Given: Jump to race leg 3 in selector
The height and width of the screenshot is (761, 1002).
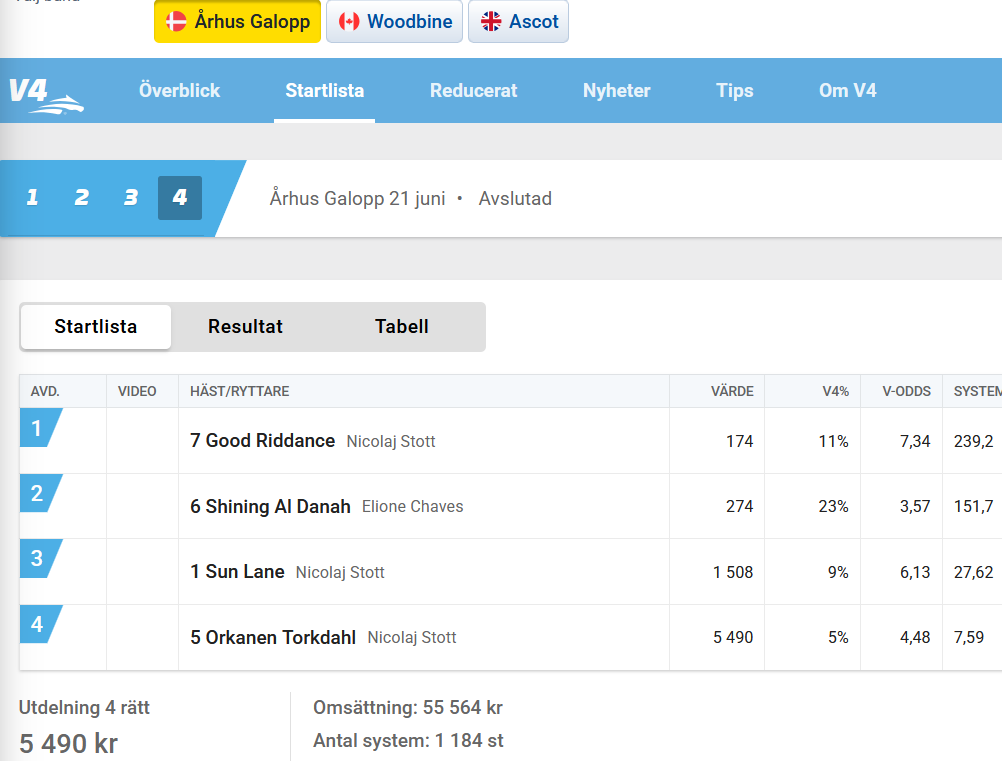Looking at the screenshot, I should [131, 197].
